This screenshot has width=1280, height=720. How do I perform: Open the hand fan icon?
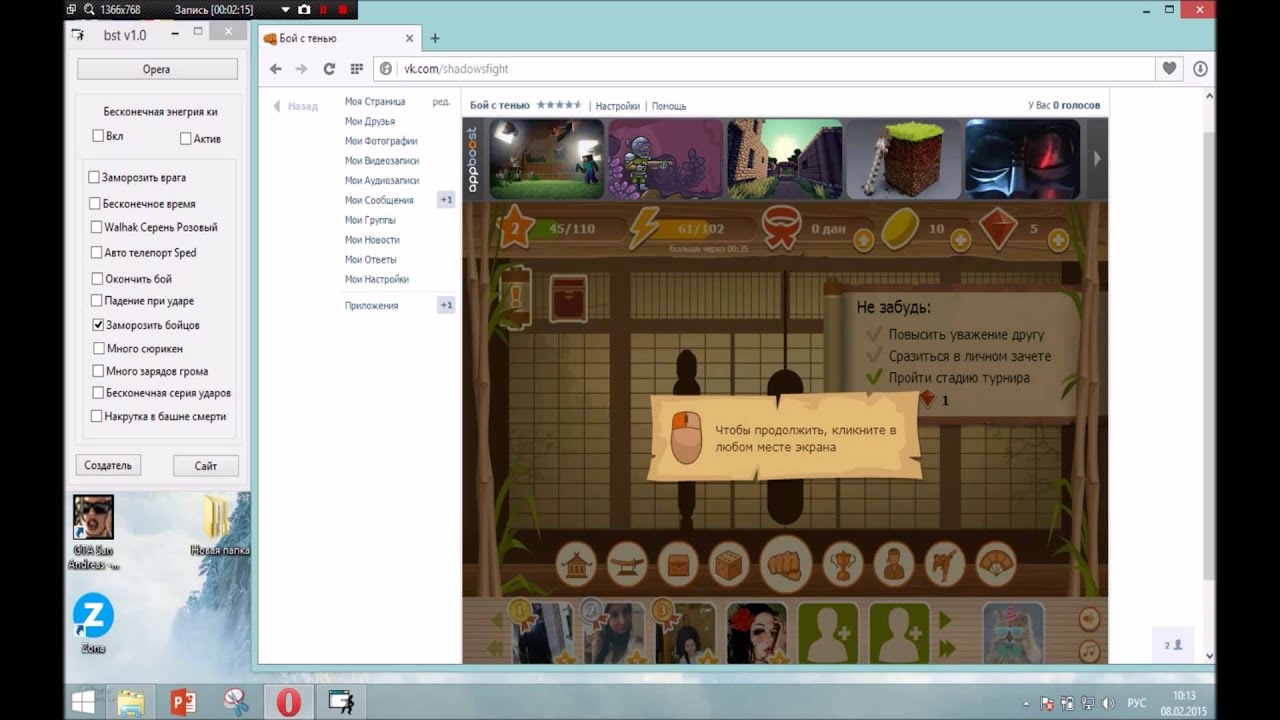[995, 565]
